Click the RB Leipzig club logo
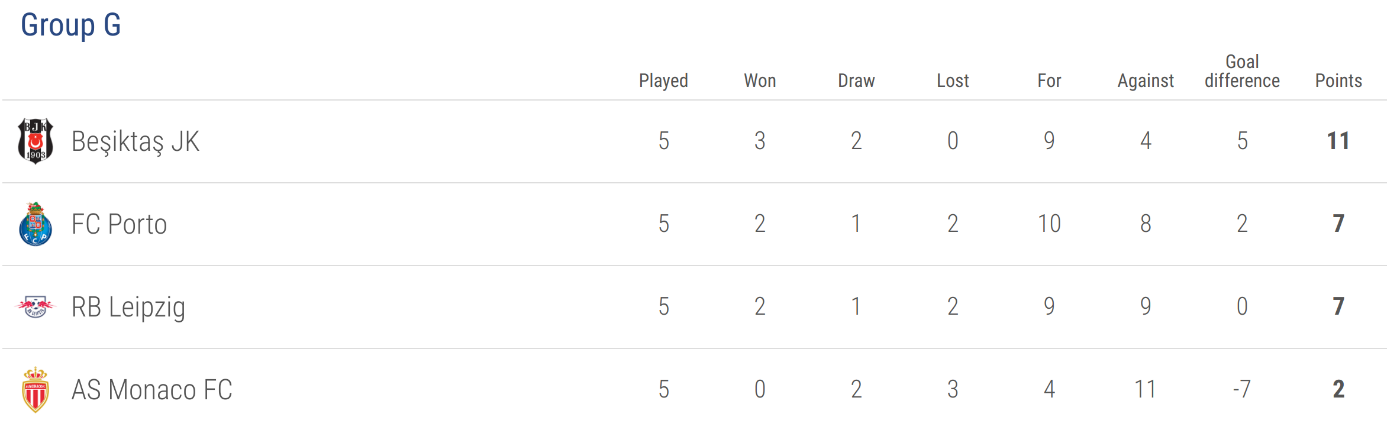The width and height of the screenshot is (1400, 433). pos(36,307)
